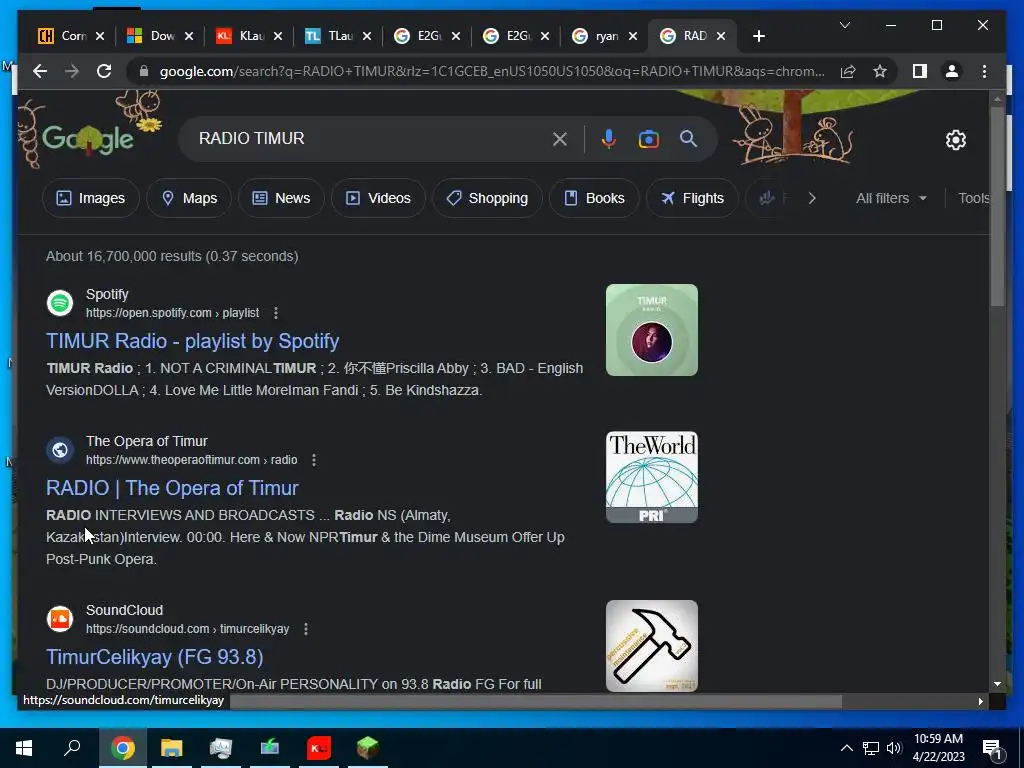
Task: Submit search with magnifying glass icon
Action: pyautogui.click(x=688, y=138)
